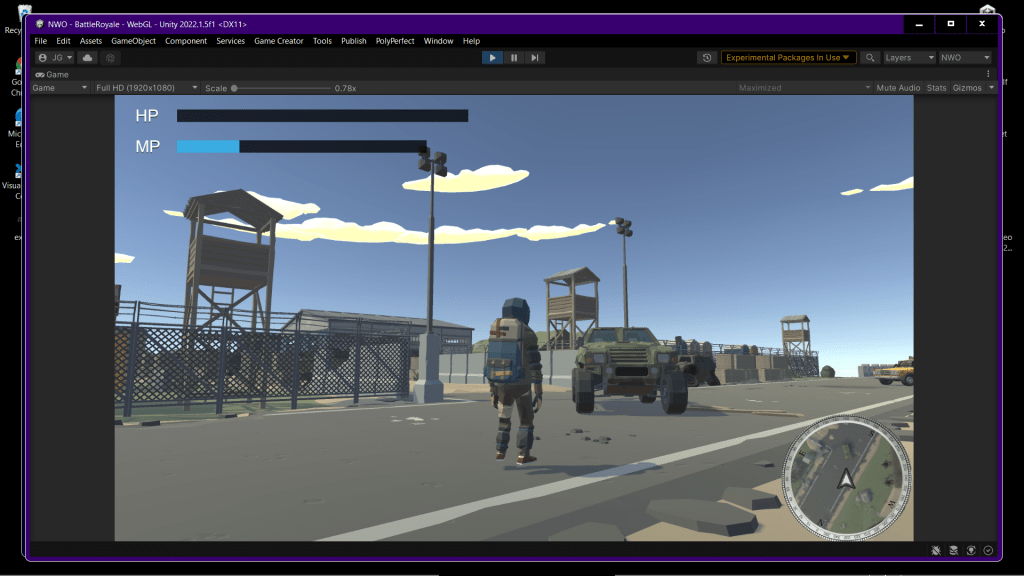Open the Undo History icon
This screenshot has height=576, width=1024.
pos(707,58)
